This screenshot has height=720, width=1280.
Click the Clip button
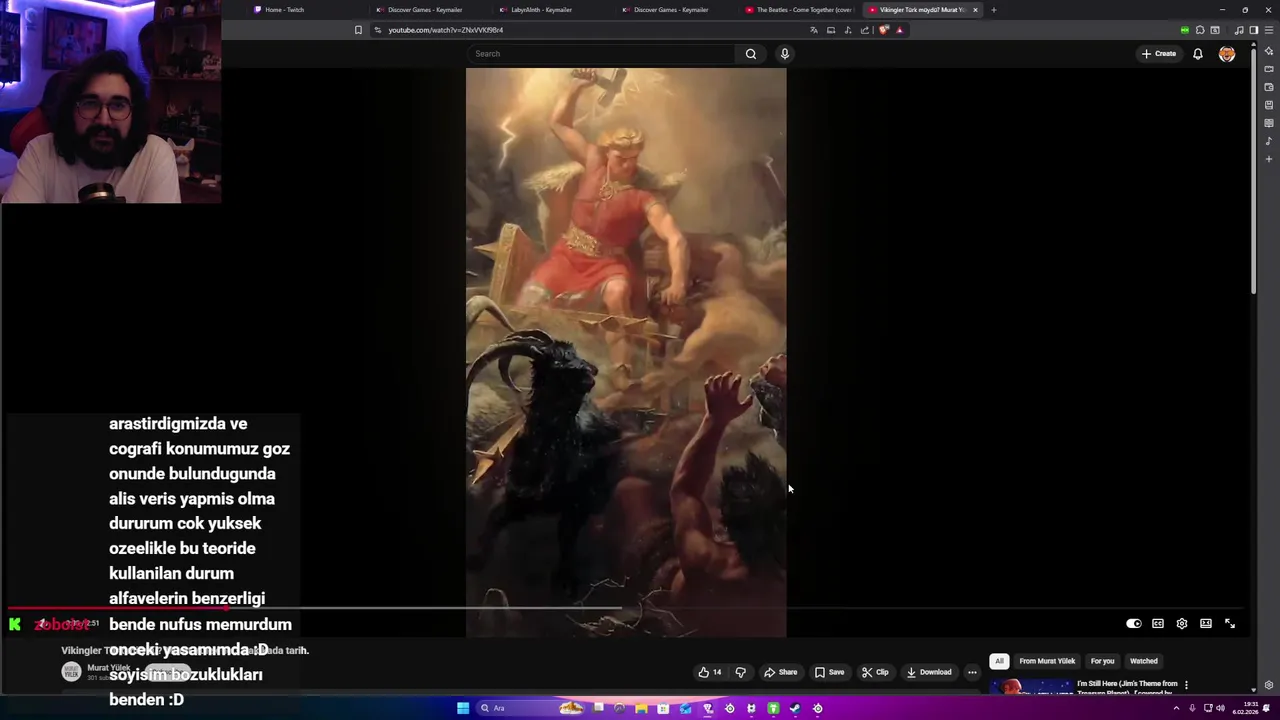pos(875,672)
